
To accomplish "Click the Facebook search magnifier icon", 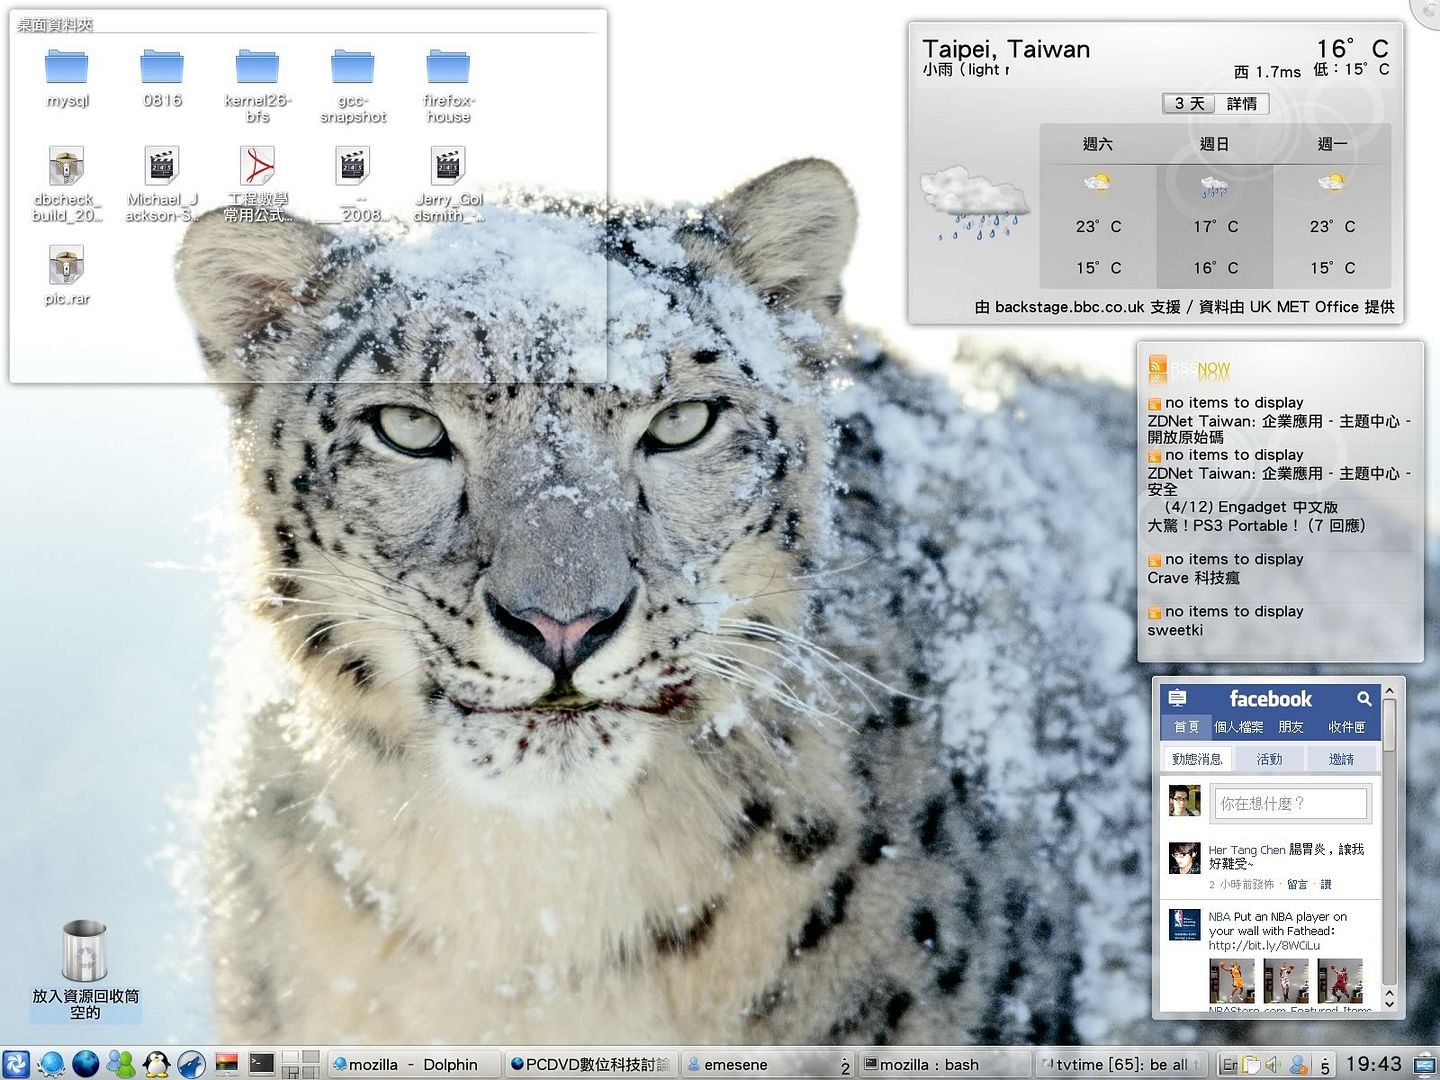I will 1364,699.
